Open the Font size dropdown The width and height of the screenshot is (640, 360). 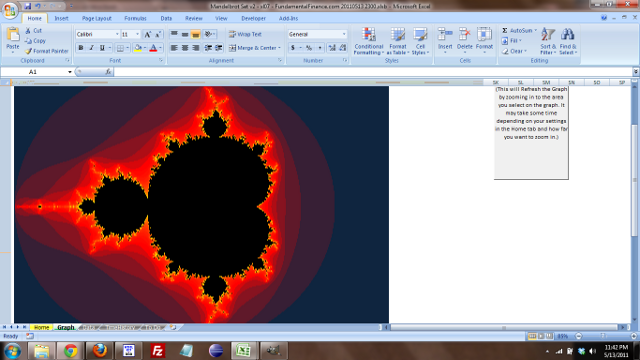coord(138,34)
